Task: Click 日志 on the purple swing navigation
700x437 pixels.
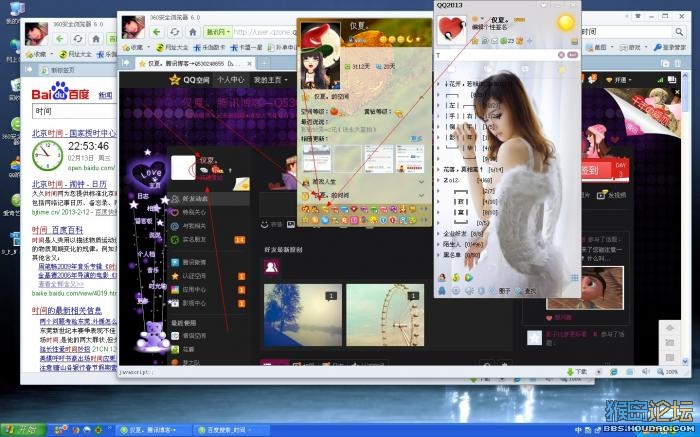Action: pyautogui.click(x=143, y=196)
